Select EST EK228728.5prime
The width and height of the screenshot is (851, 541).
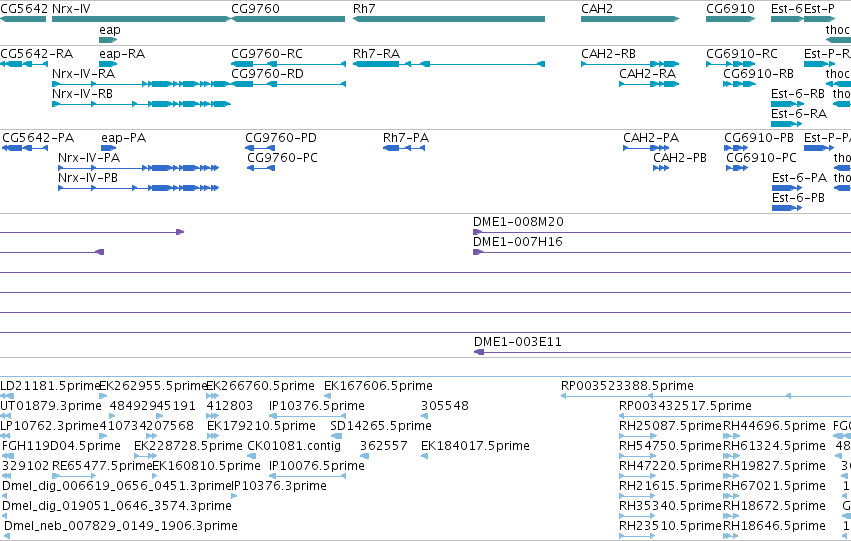pyautogui.click(x=188, y=446)
